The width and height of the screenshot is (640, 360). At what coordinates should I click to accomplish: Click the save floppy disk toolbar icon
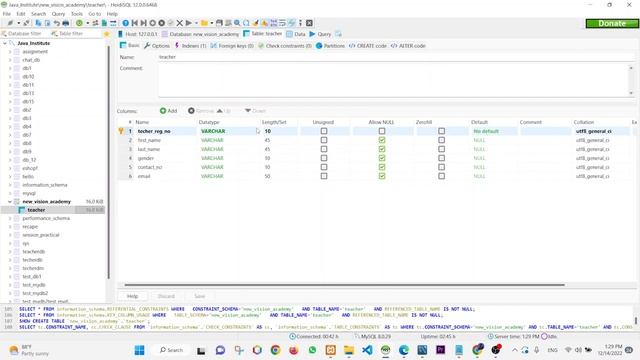[x=219, y=23]
